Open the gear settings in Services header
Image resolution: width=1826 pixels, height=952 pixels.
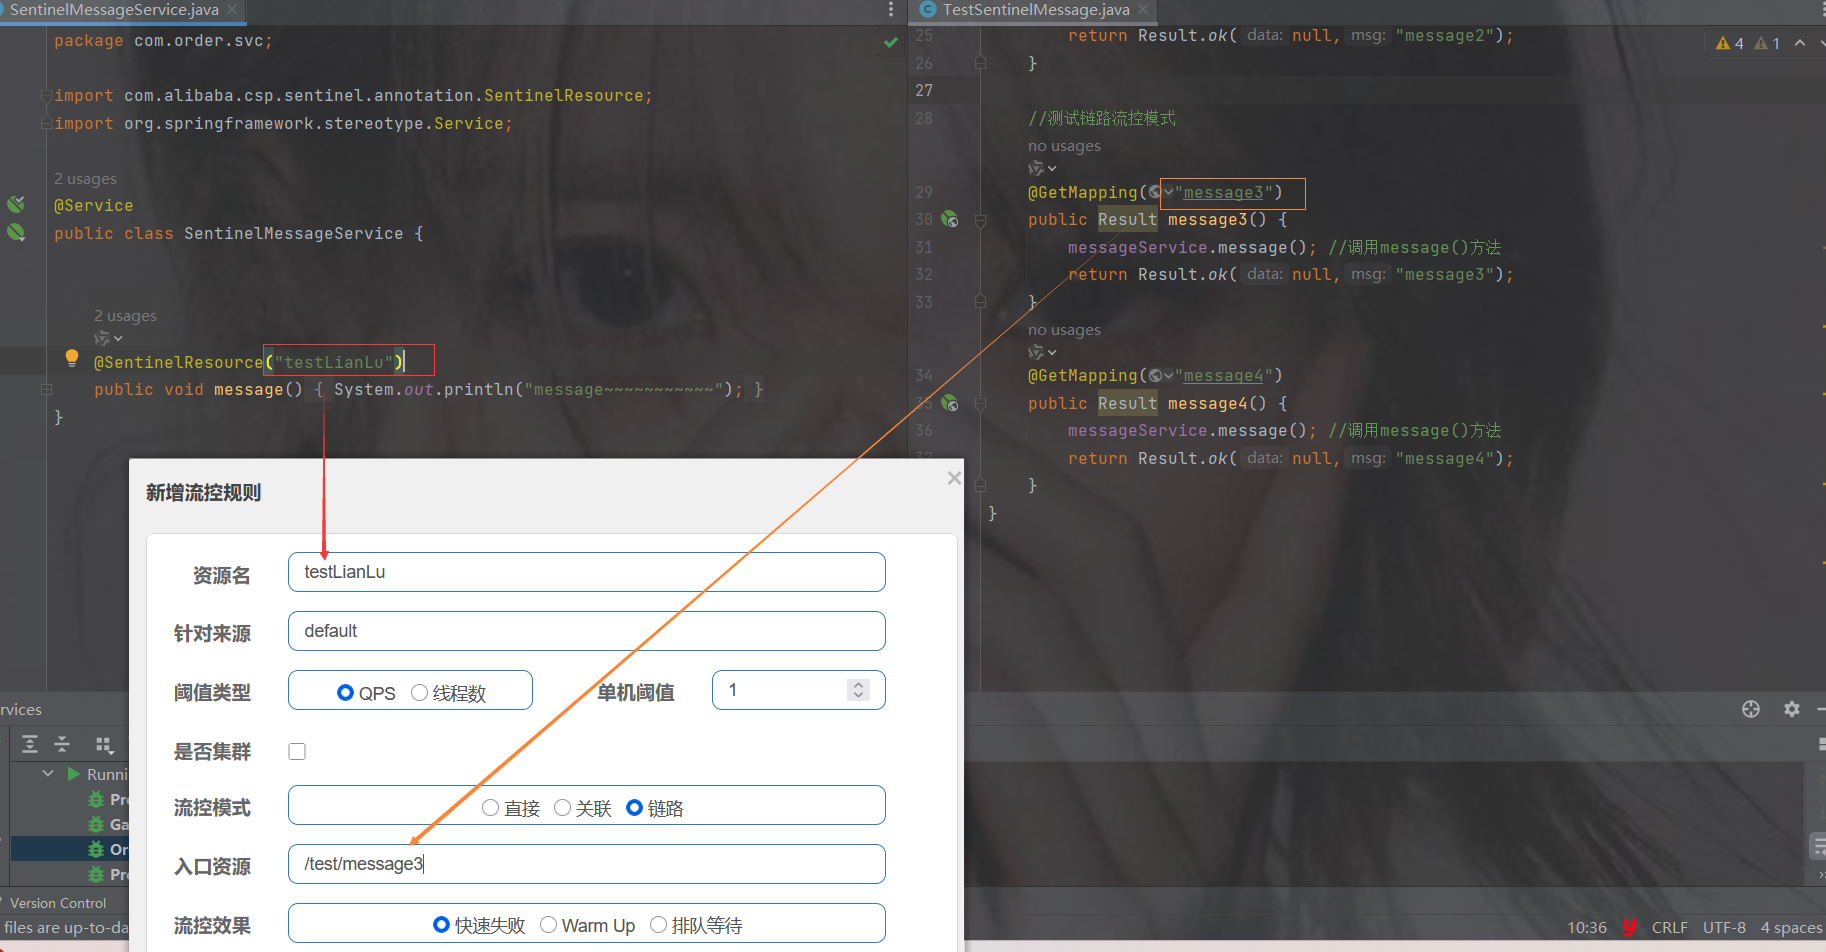click(1792, 709)
